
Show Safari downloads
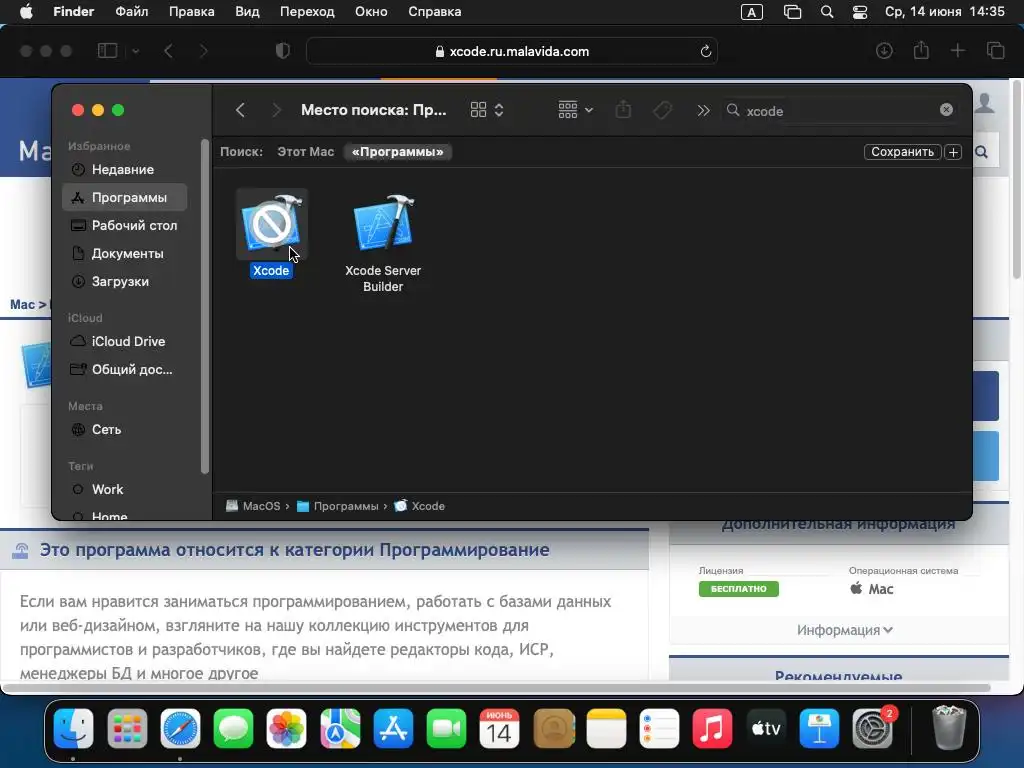pyautogui.click(x=884, y=50)
